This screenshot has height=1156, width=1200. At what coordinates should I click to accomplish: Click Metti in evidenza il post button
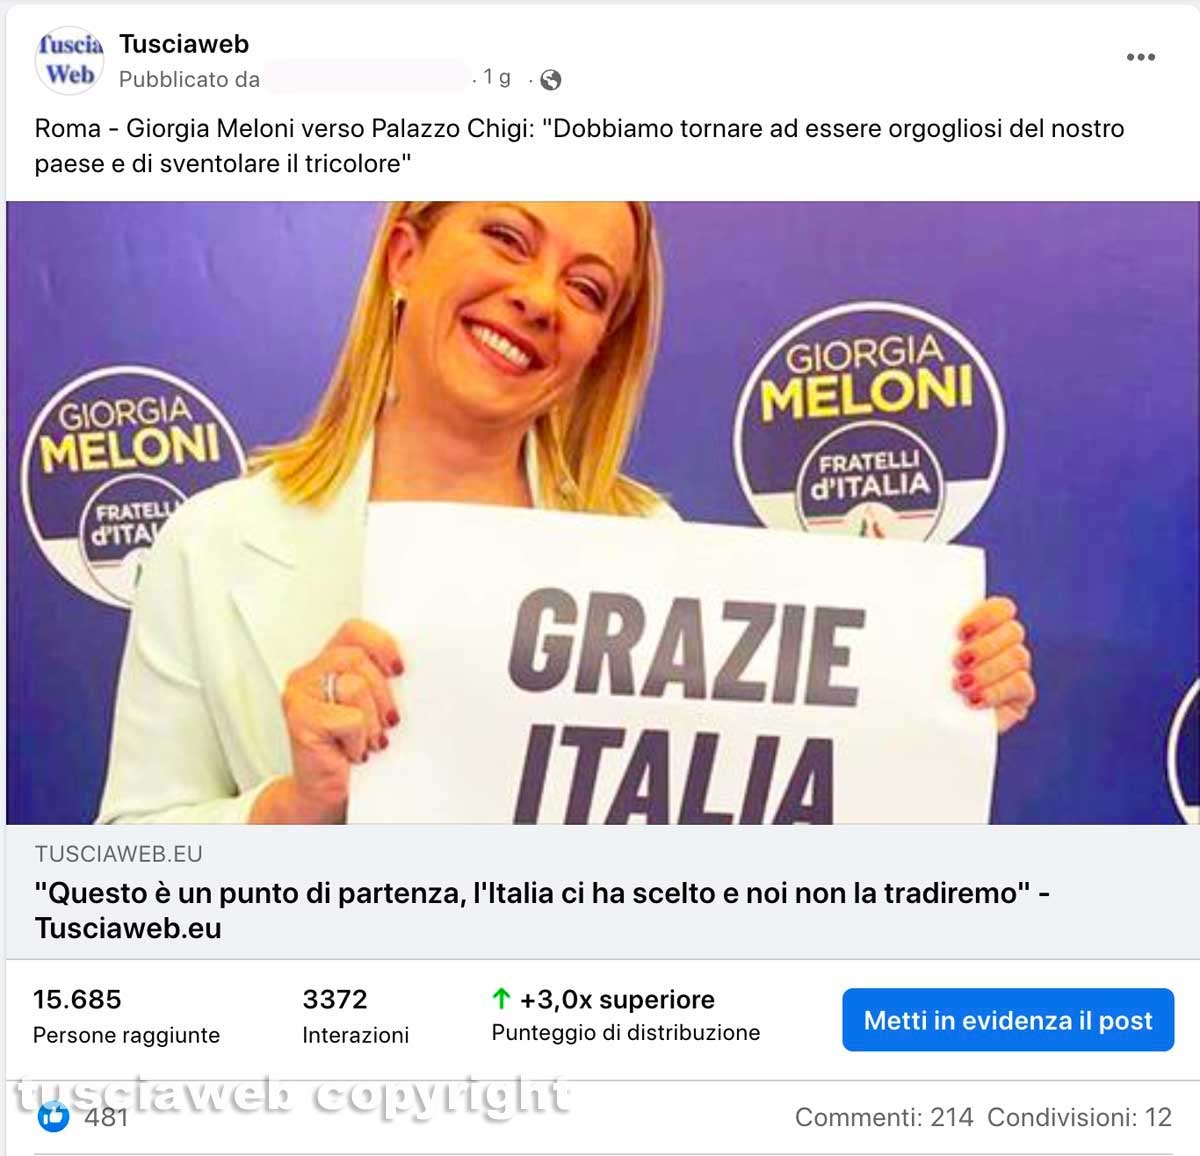point(1008,1020)
